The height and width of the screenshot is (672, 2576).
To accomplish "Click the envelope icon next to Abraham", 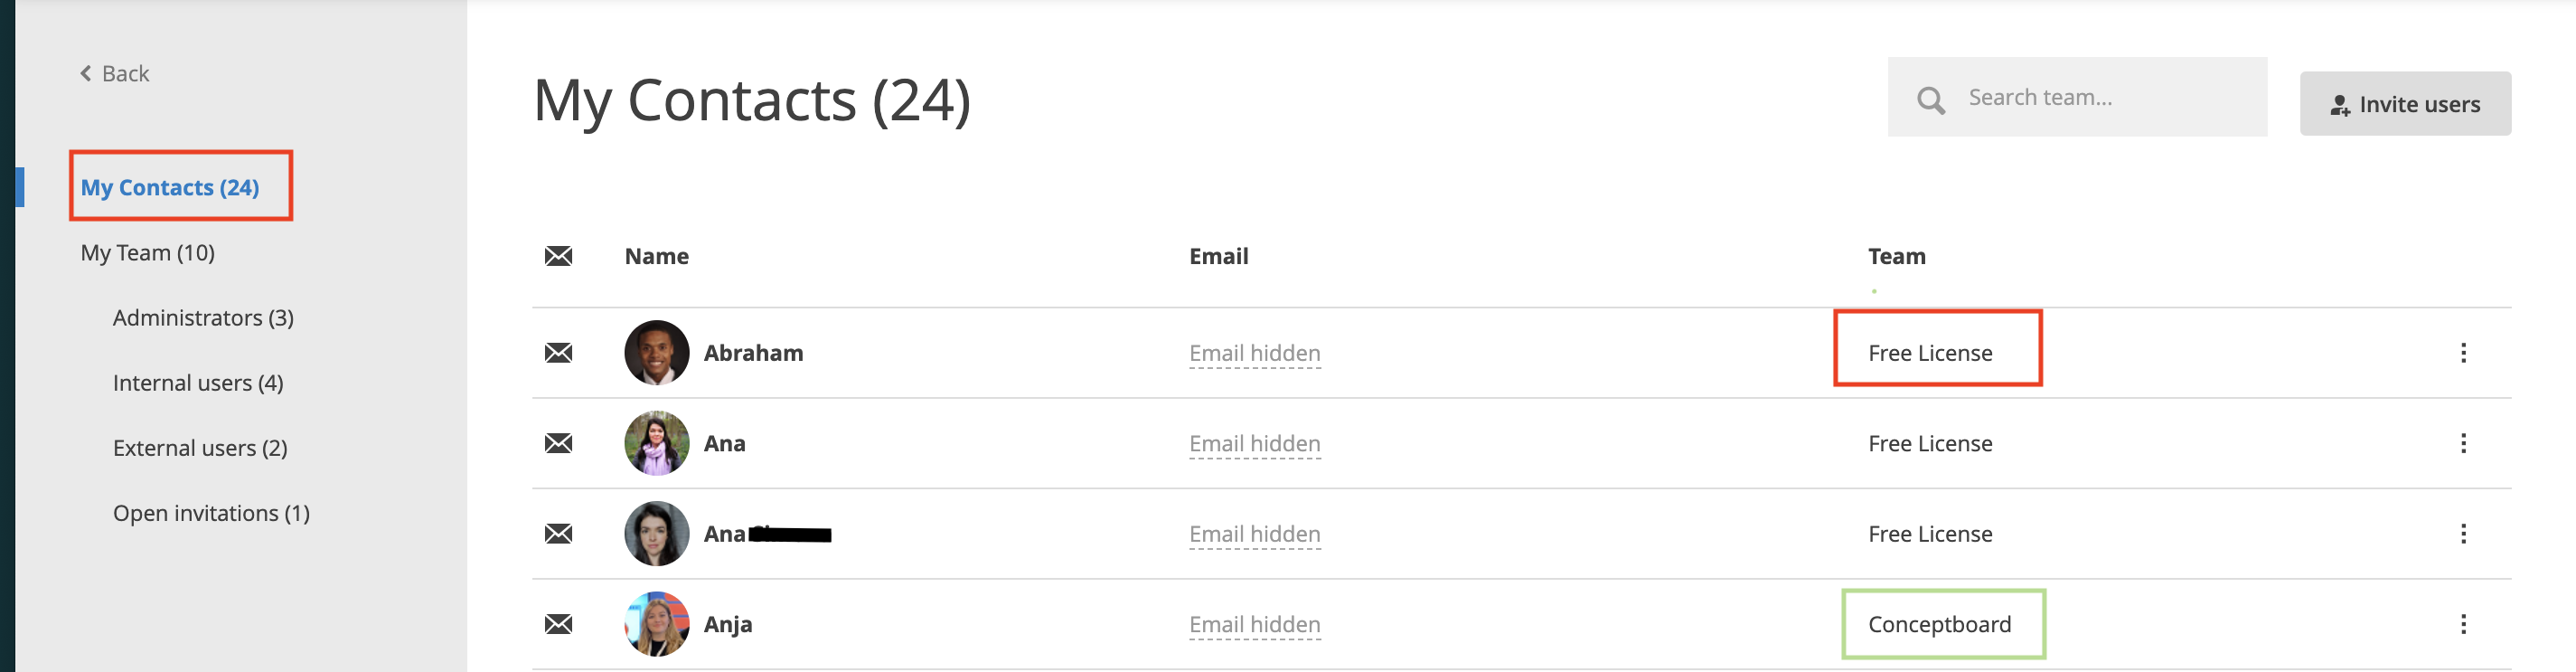I will pos(558,353).
